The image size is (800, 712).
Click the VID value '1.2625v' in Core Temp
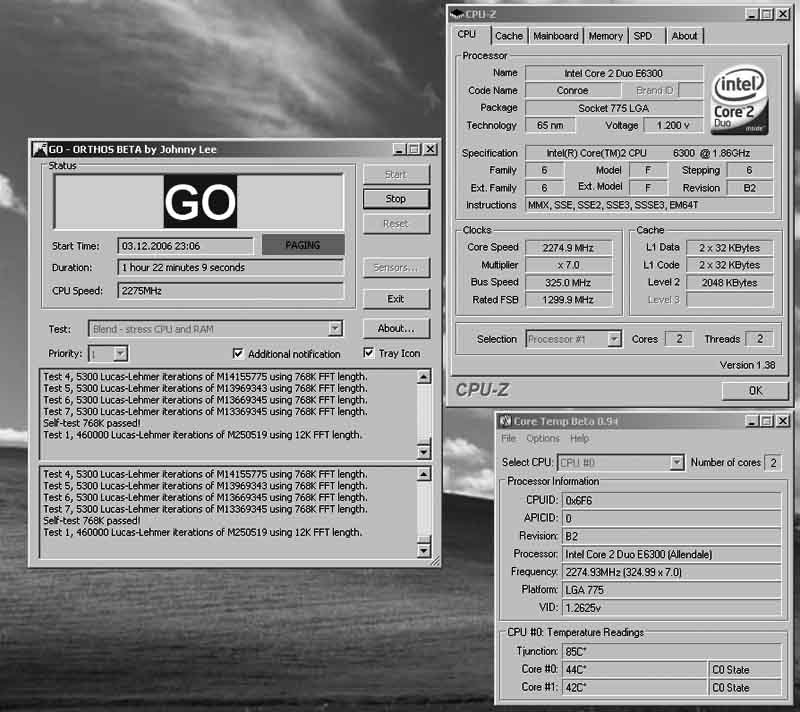671,607
